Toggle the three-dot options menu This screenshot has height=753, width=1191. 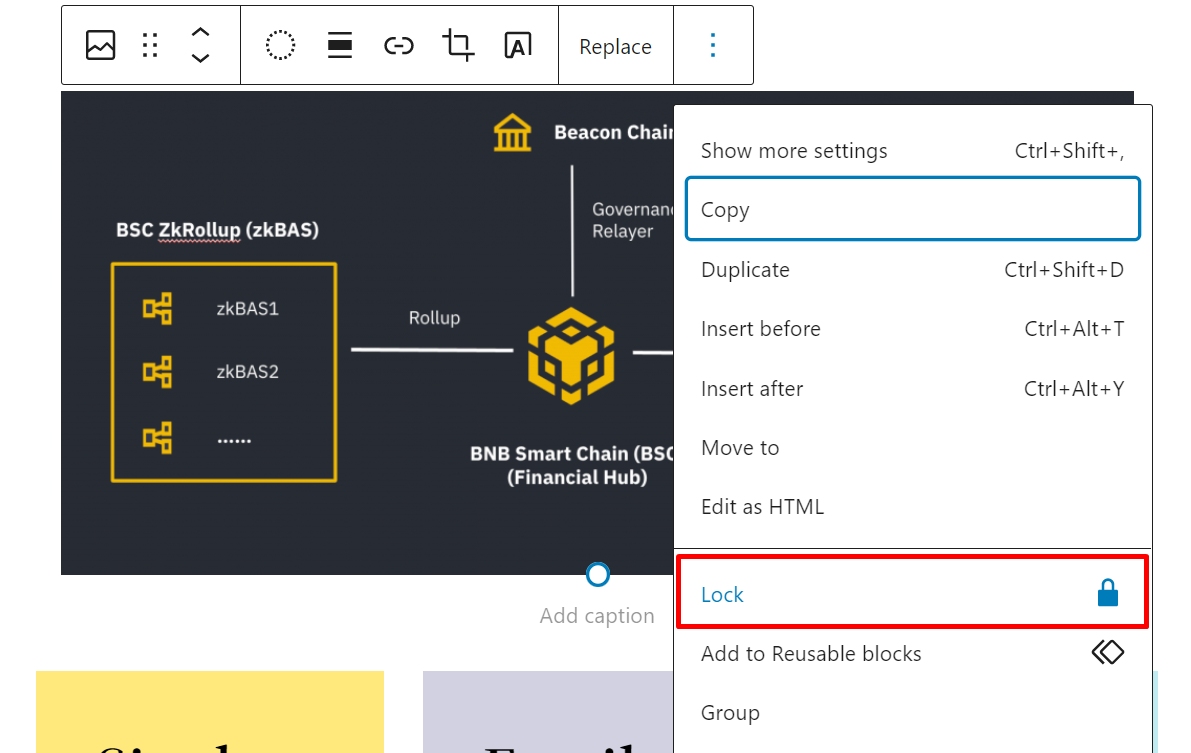(x=713, y=46)
